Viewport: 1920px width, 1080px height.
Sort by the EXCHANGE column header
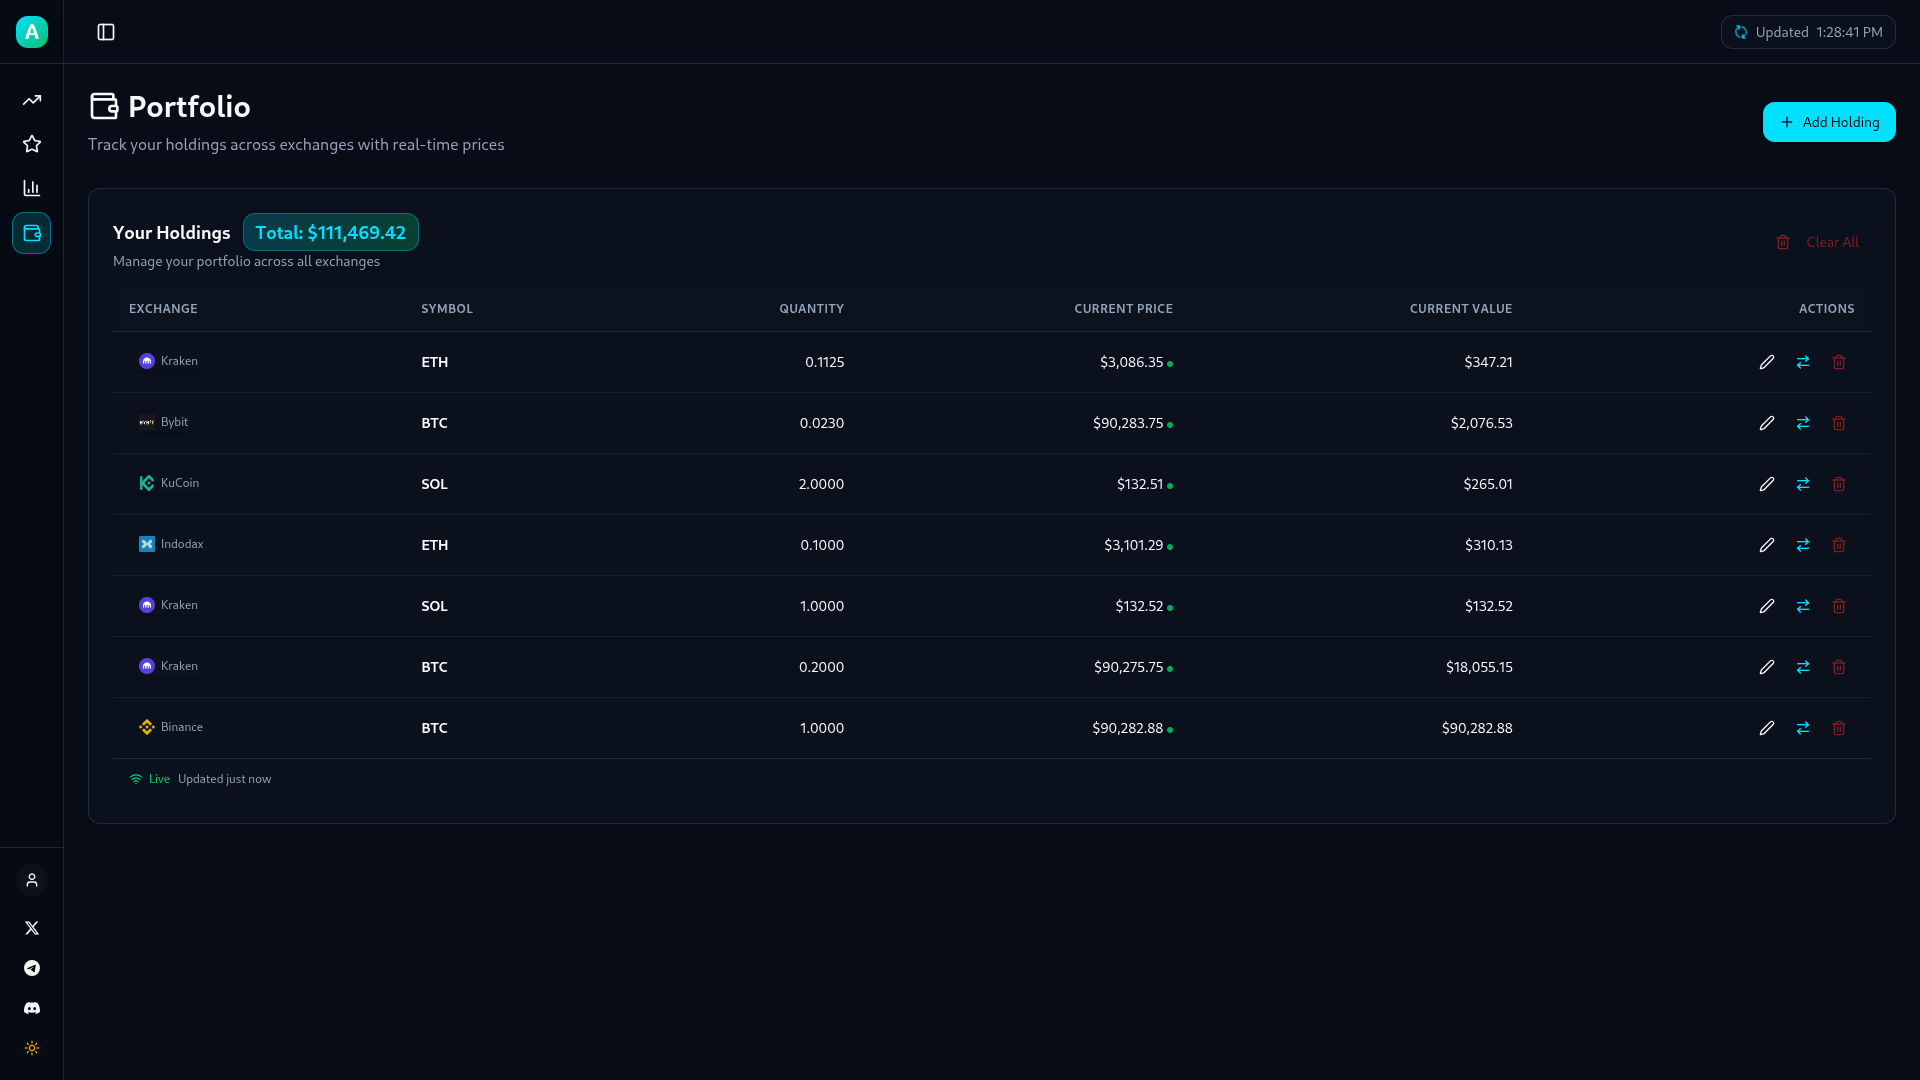[x=162, y=308]
